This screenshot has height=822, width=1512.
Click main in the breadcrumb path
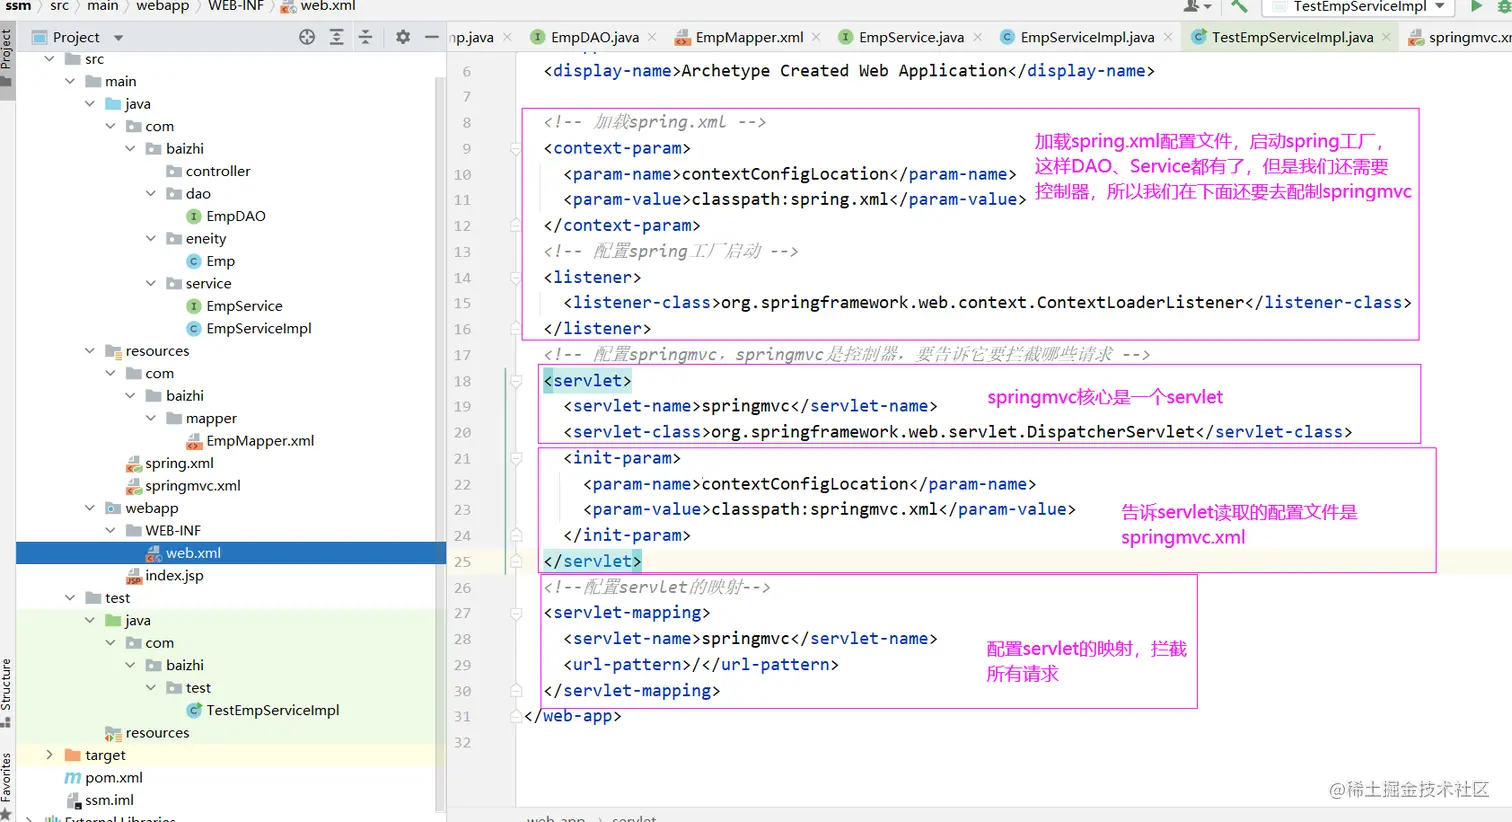click(x=103, y=6)
